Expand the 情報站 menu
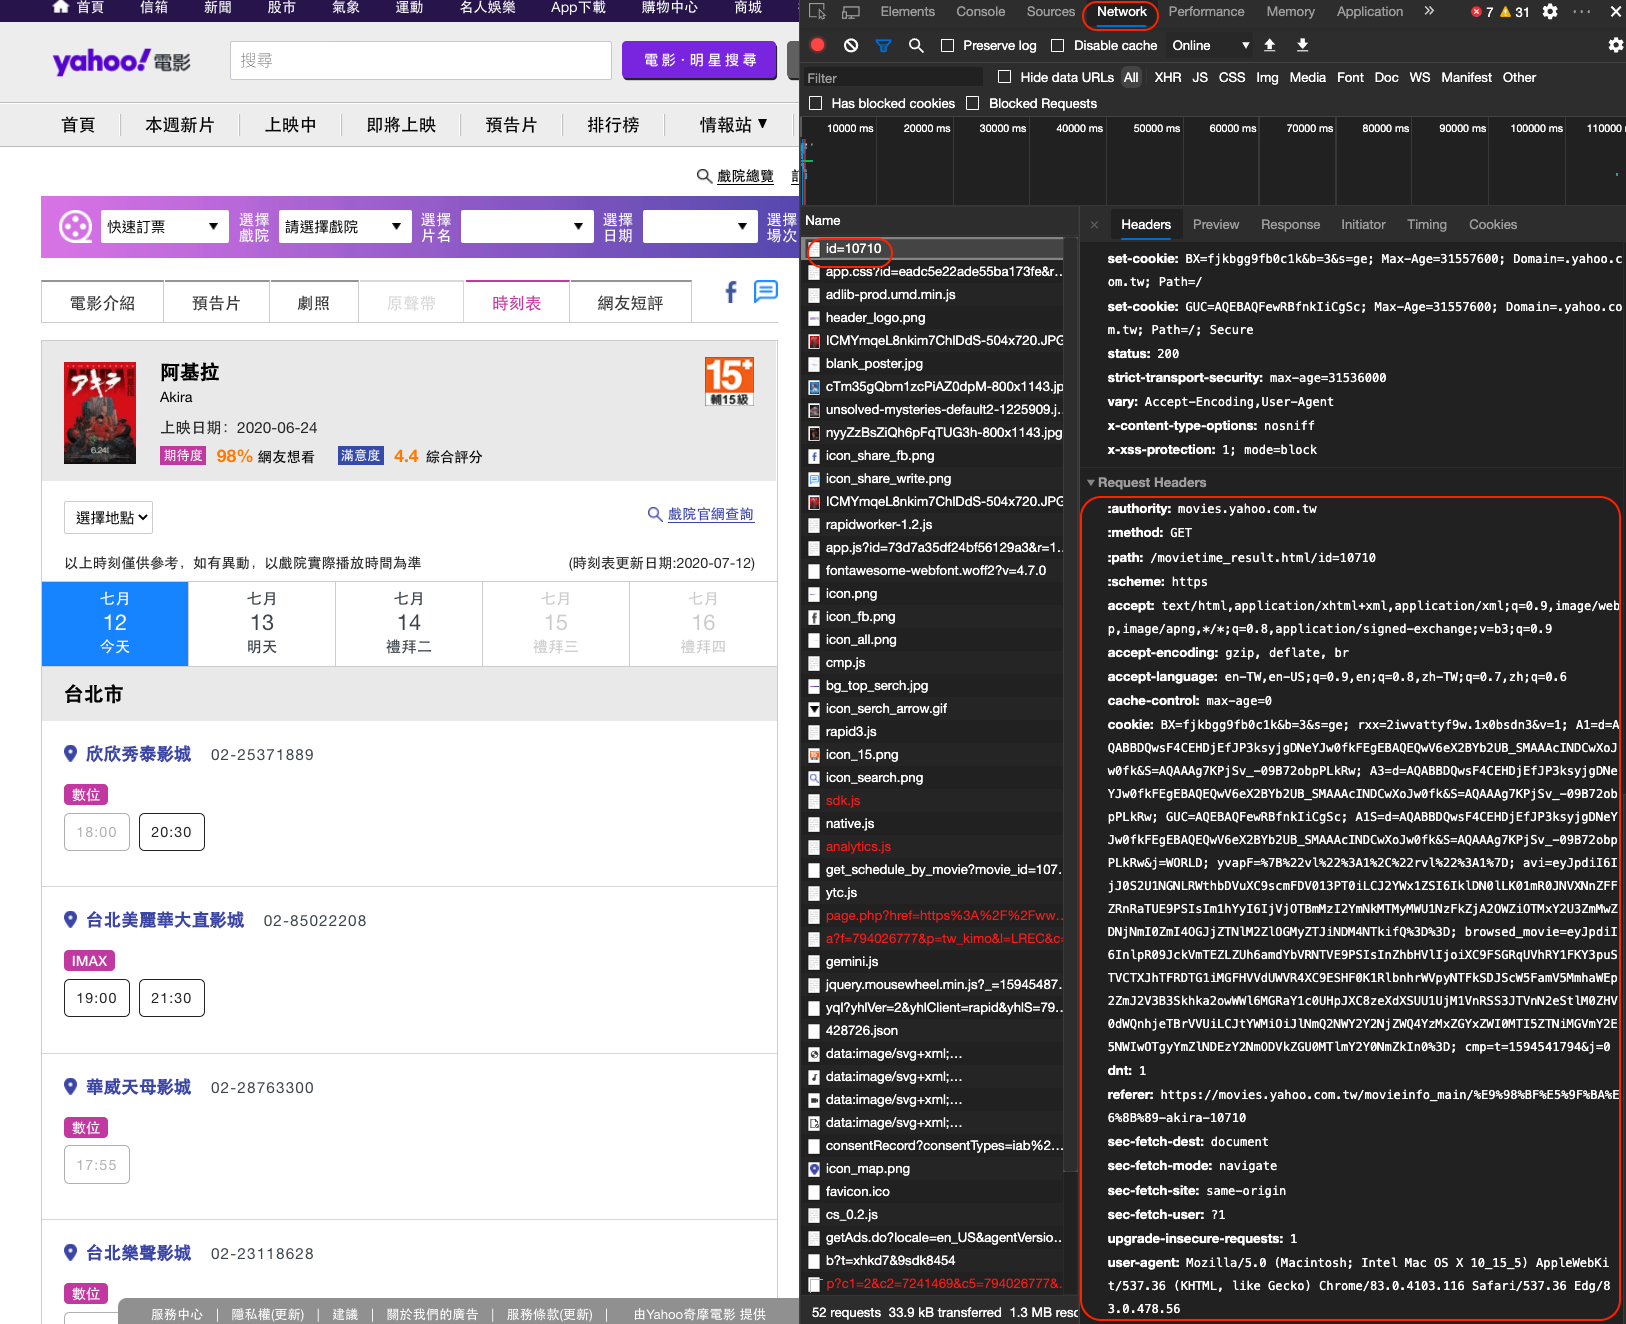 point(733,125)
